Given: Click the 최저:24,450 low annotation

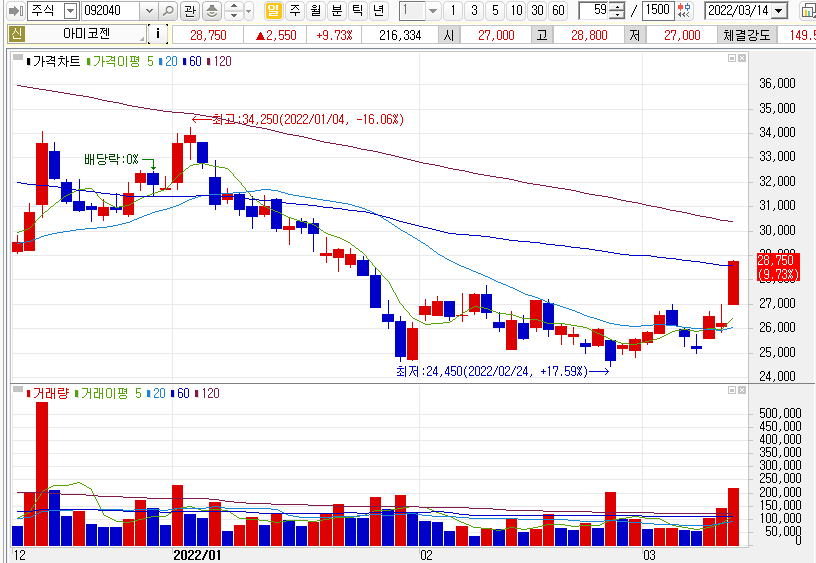Looking at the screenshot, I should pos(492,371).
